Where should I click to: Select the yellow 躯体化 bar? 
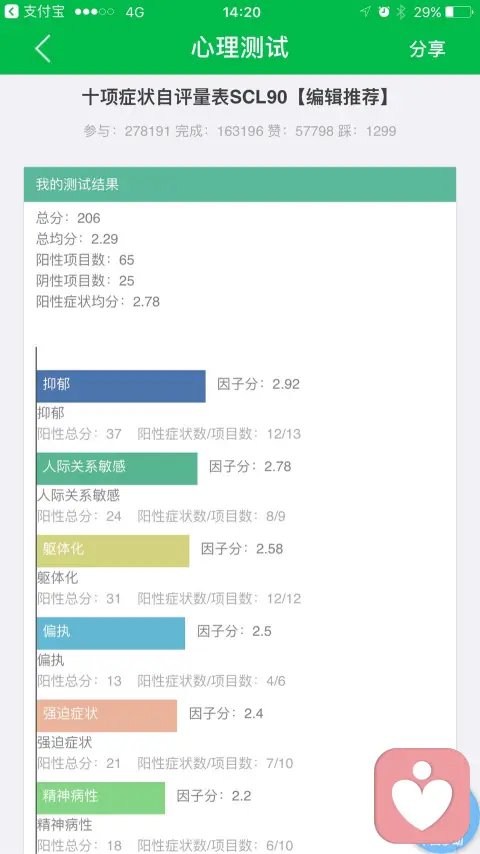[x=113, y=551]
